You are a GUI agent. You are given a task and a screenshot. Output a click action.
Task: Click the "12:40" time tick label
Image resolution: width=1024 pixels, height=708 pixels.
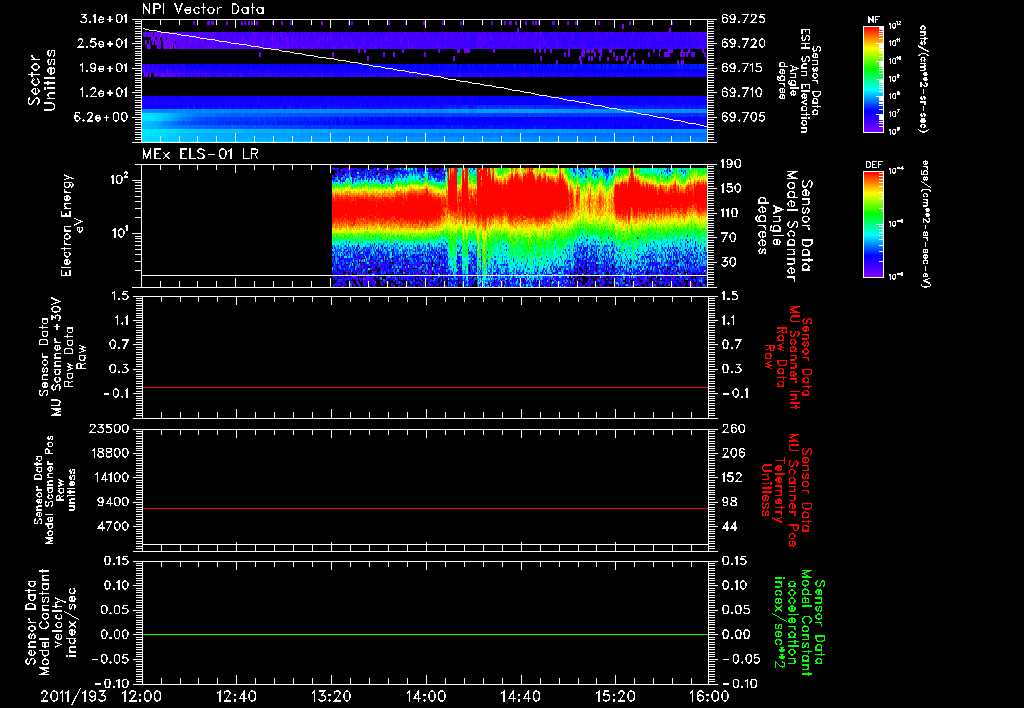click(236, 696)
